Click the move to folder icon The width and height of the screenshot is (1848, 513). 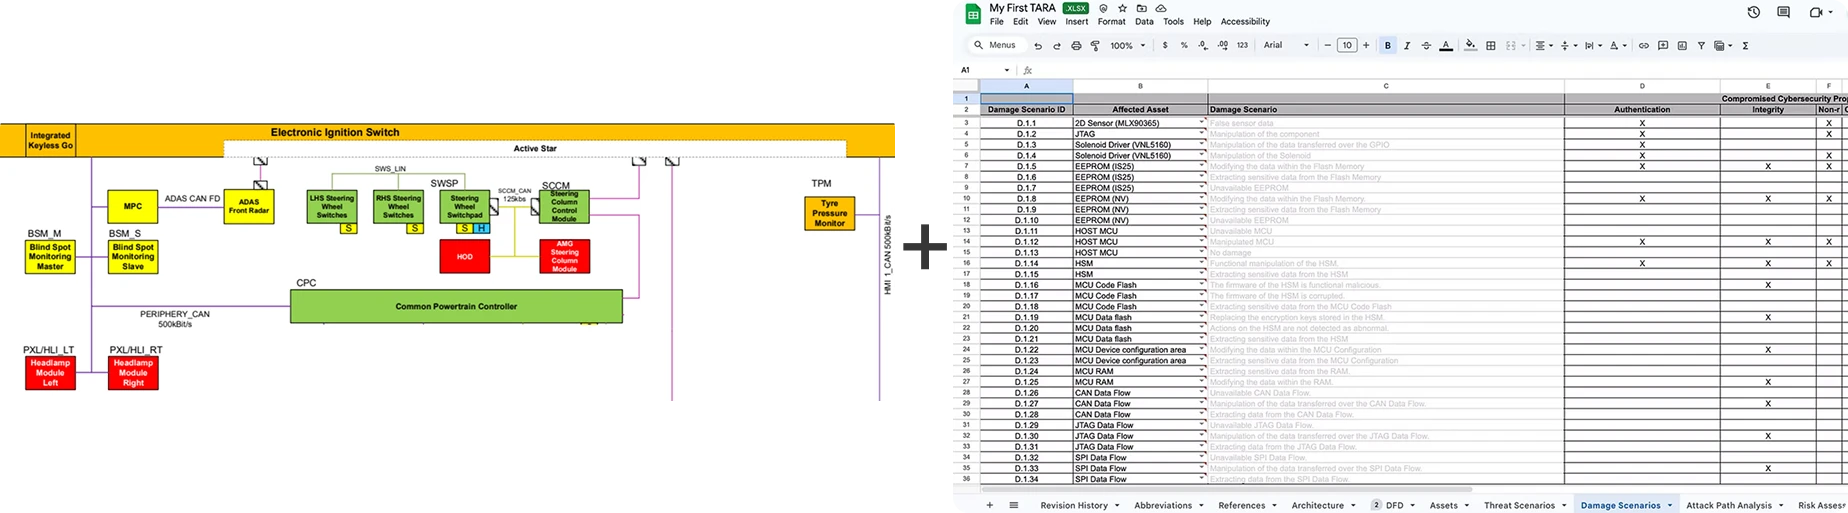click(1141, 8)
